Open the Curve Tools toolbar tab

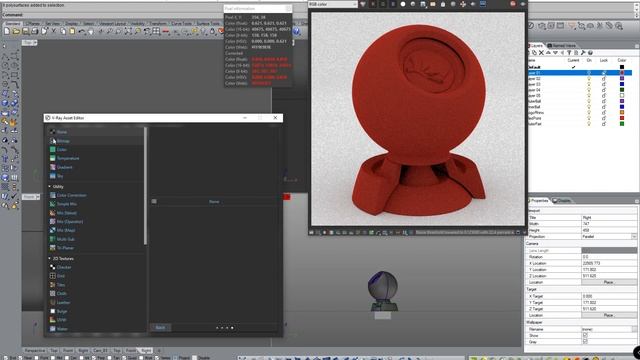[x=182, y=23]
